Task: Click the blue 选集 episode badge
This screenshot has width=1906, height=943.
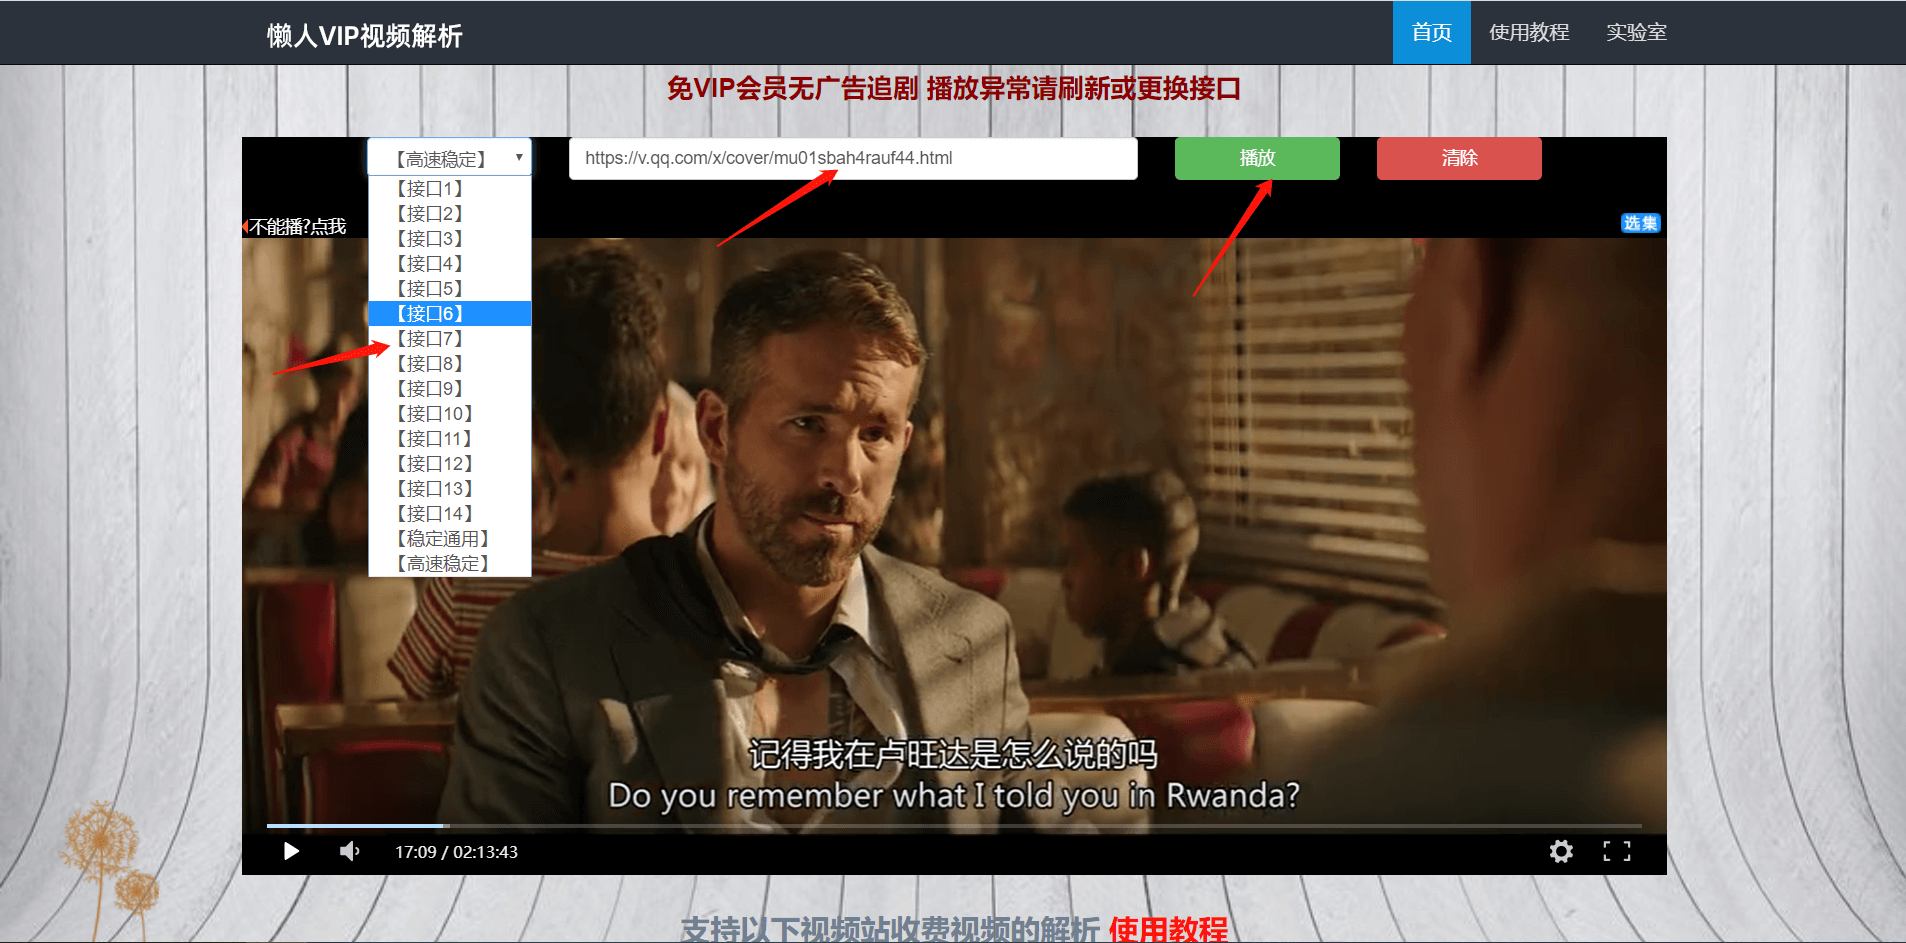Action: point(1640,223)
